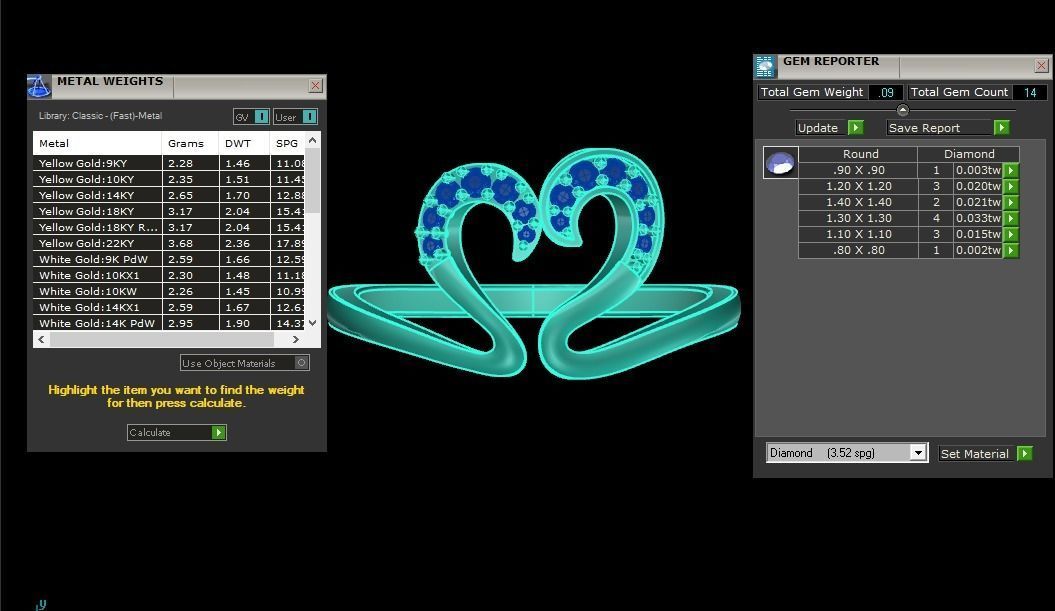Click metal table scroll left arrow
Image resolution: width=1055 pixels, height=611 pixels.
tap(41, 340)
